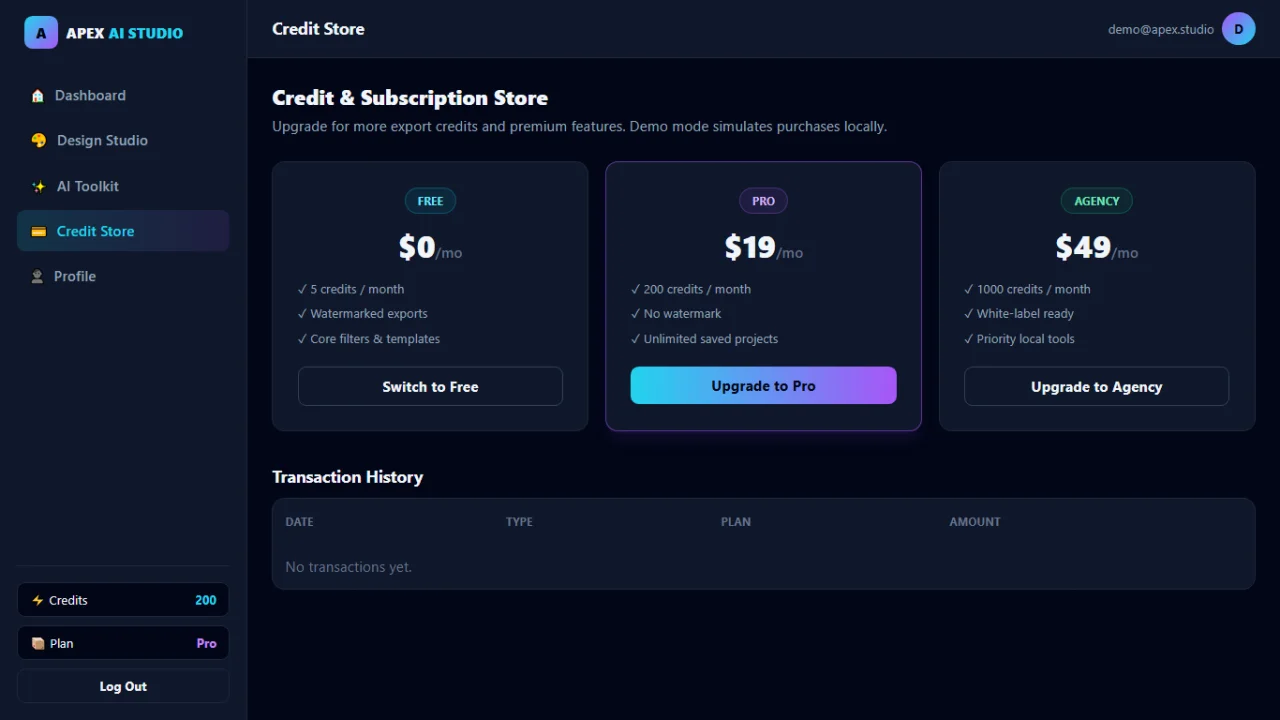Screen dimensions: 1280x720
Task: Click the AI Toolkit sparkle icon
Action: coord(39,186)
